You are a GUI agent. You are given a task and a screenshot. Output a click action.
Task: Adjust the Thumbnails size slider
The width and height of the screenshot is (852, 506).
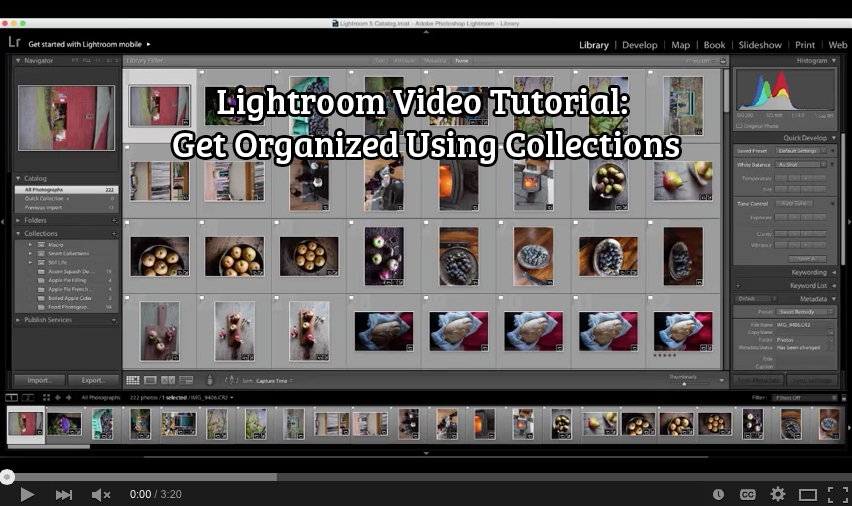pos(684,384)
